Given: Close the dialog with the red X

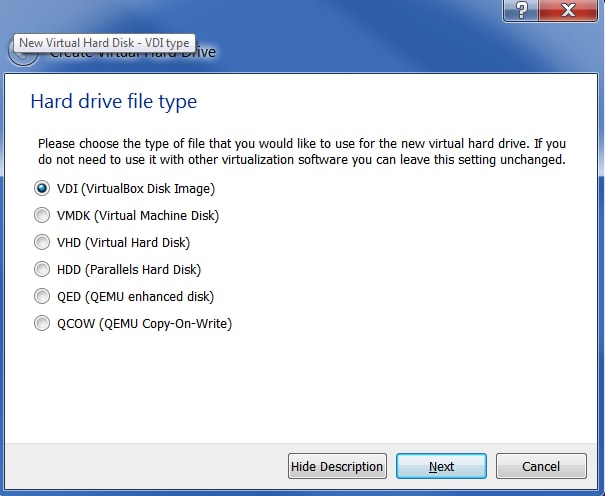Looking at the screenshot, I should [568, 10].
